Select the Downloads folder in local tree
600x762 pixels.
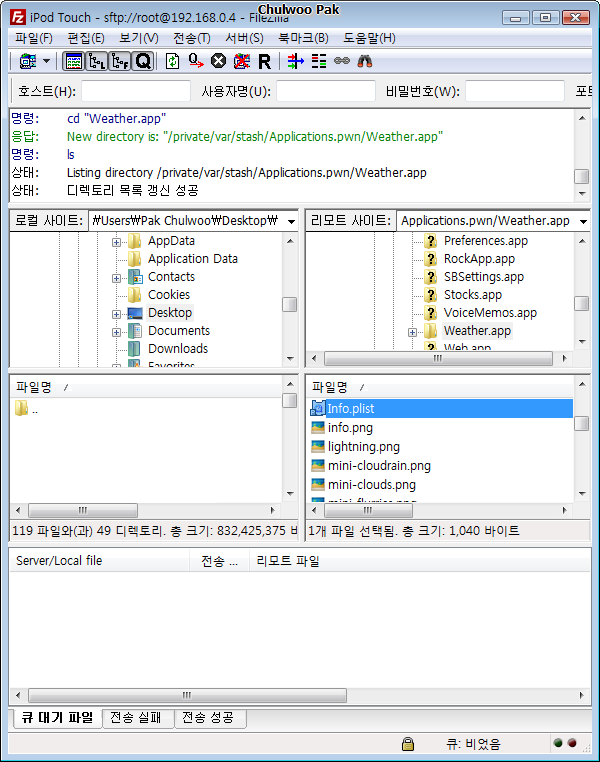click(178, 348)
